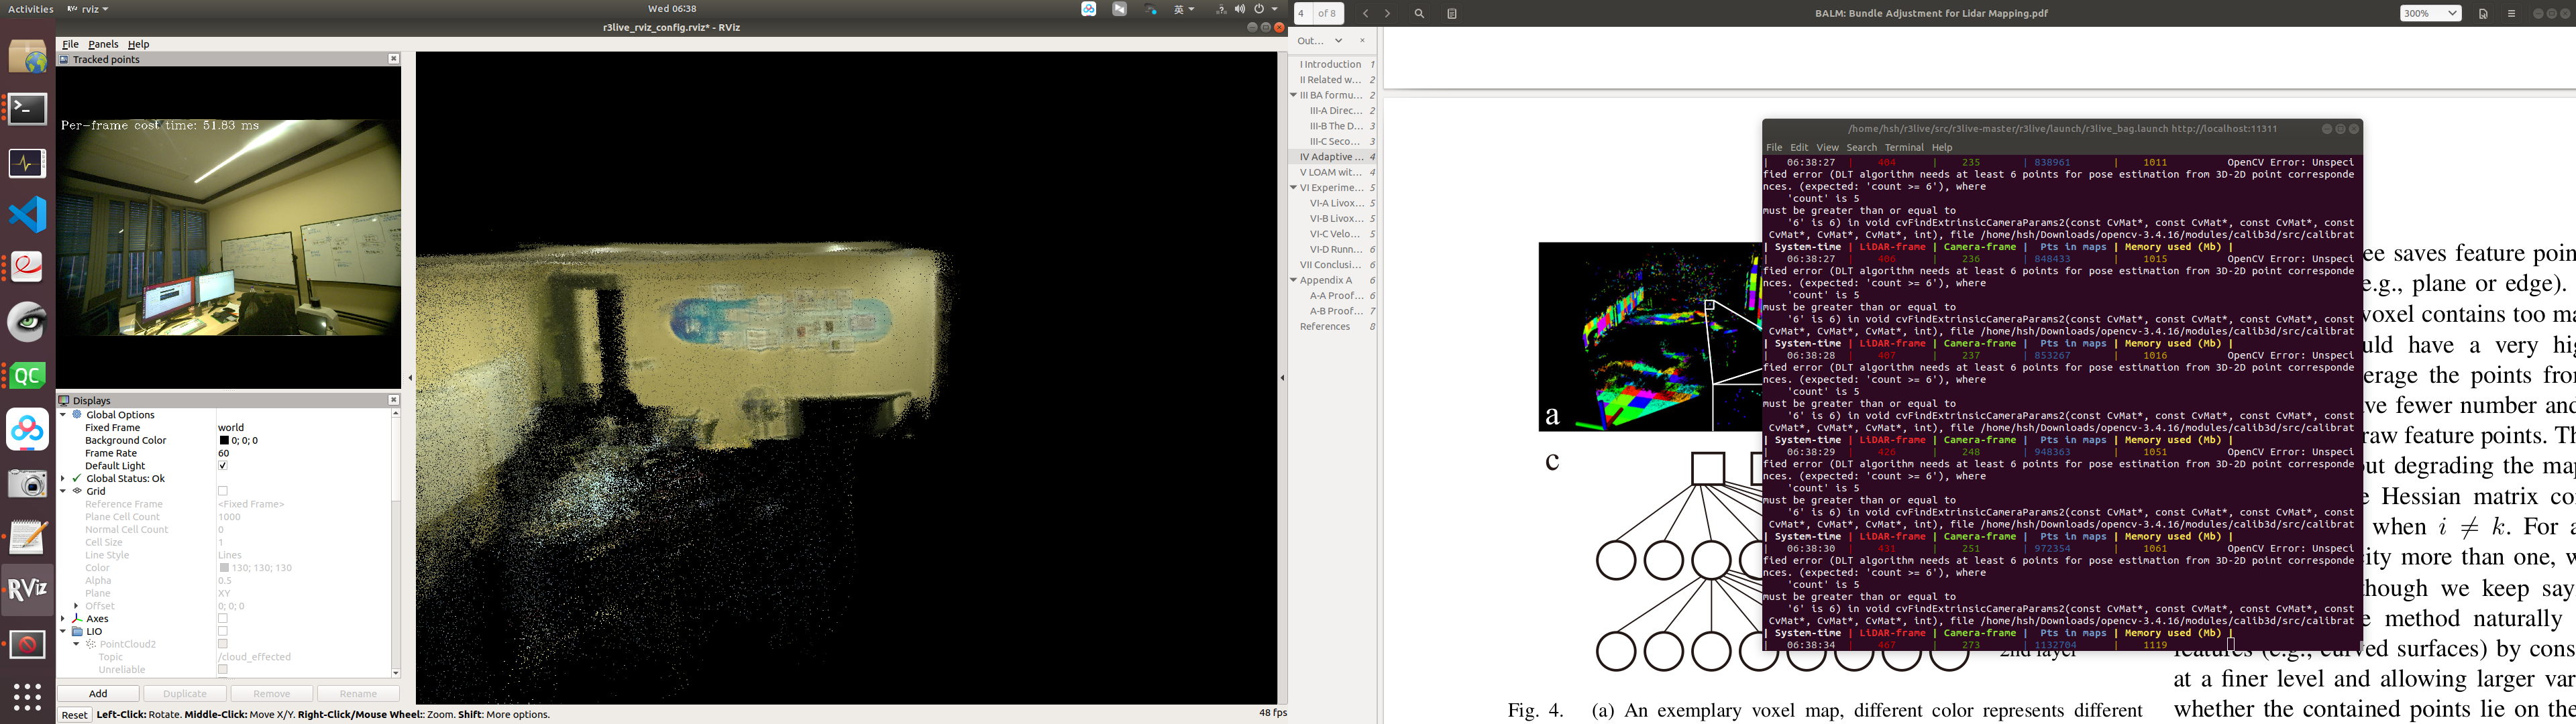This screenshot has width=2576, height=724.
Task: Open the Panels menu in RViz
Action: point(103,44)
